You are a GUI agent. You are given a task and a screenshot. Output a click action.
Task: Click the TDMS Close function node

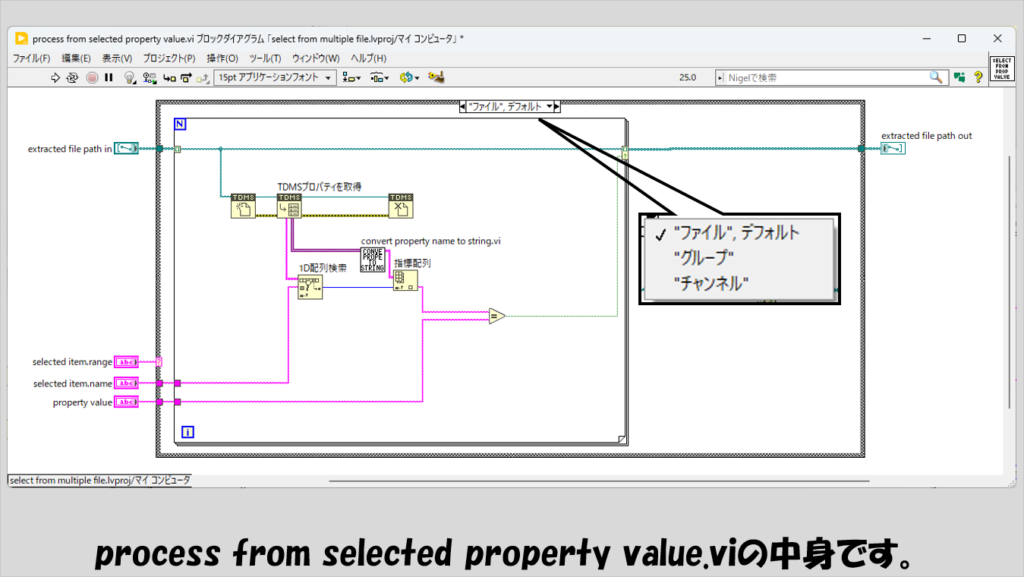pyautogui.click(x=401, y=205)
